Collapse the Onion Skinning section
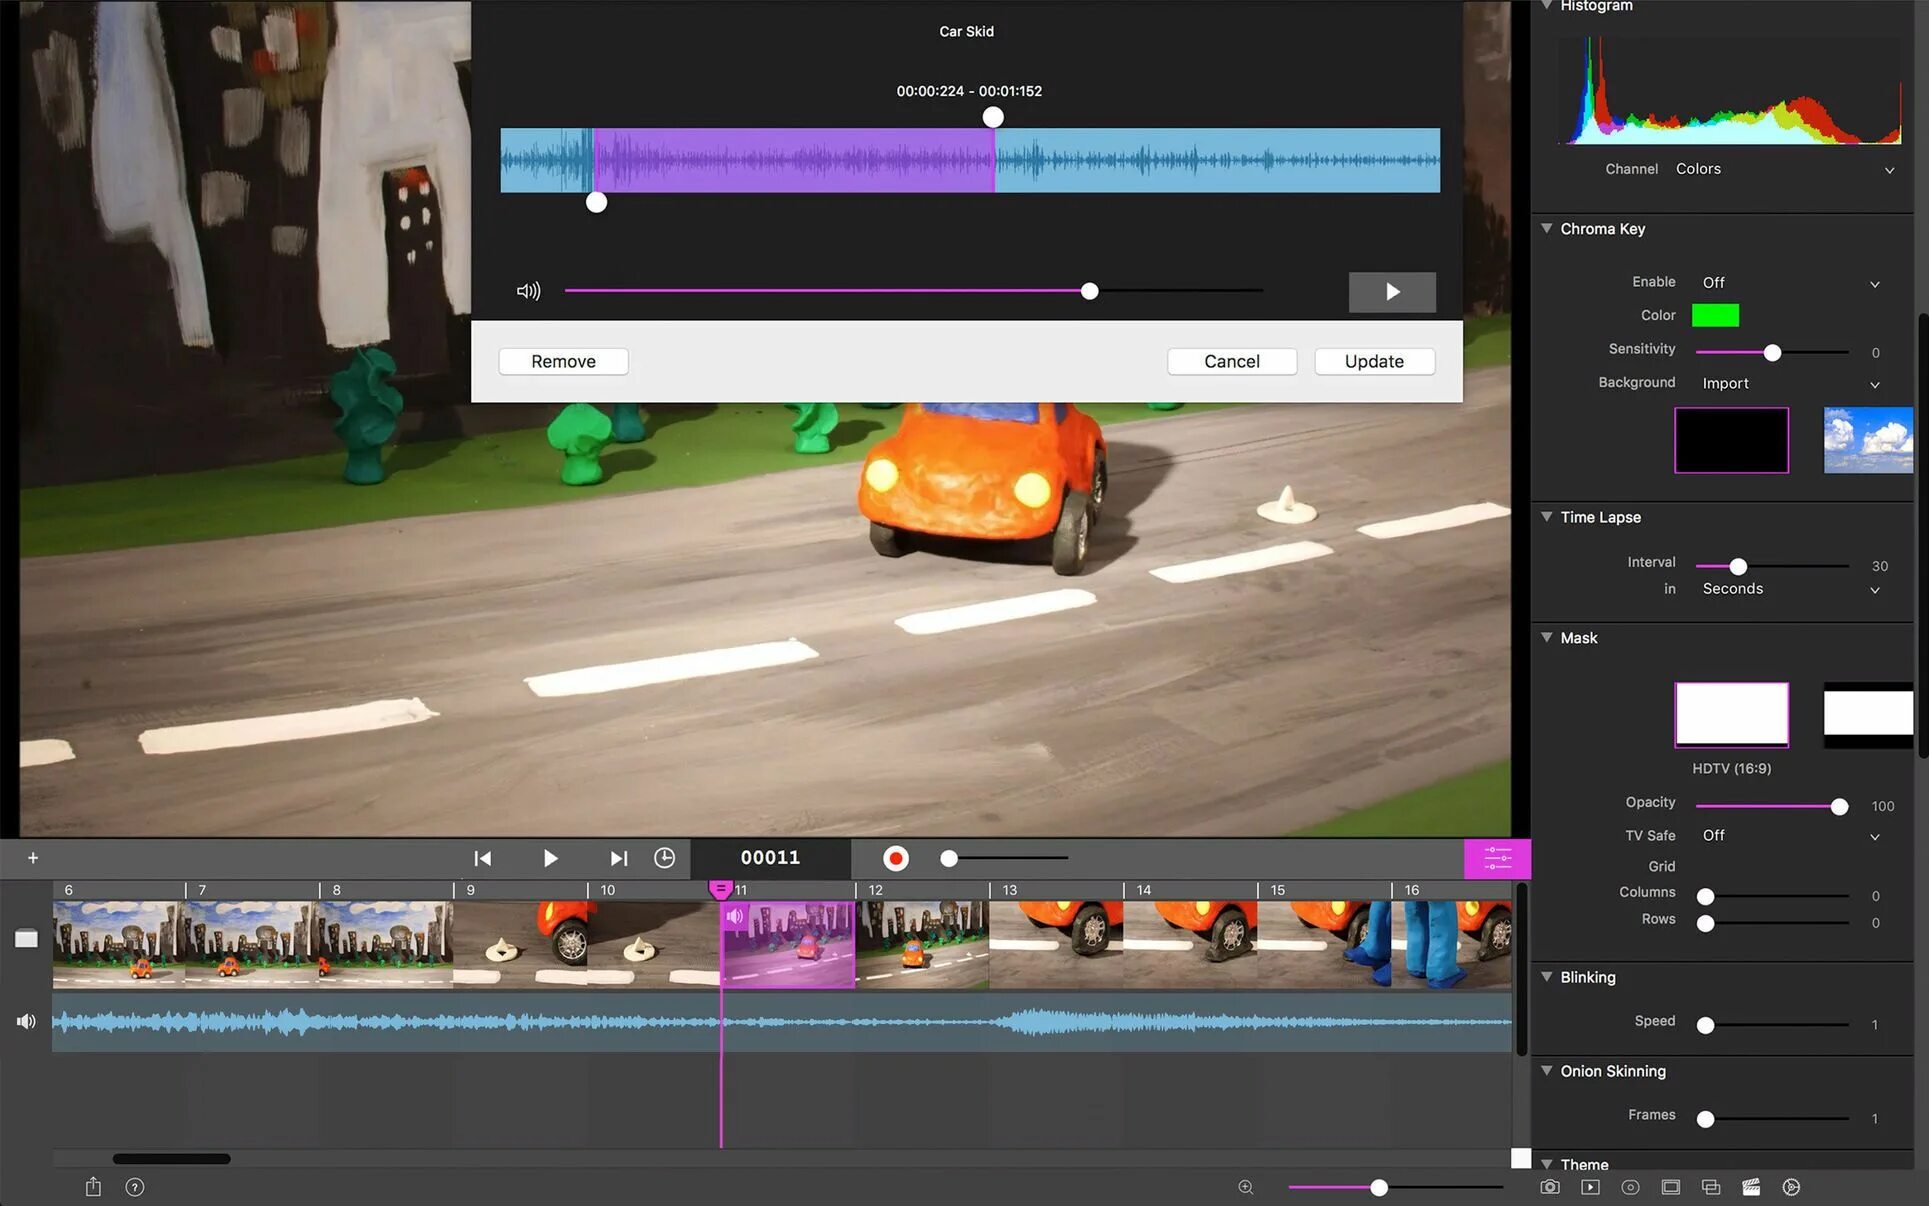 coord(1547,1071)
